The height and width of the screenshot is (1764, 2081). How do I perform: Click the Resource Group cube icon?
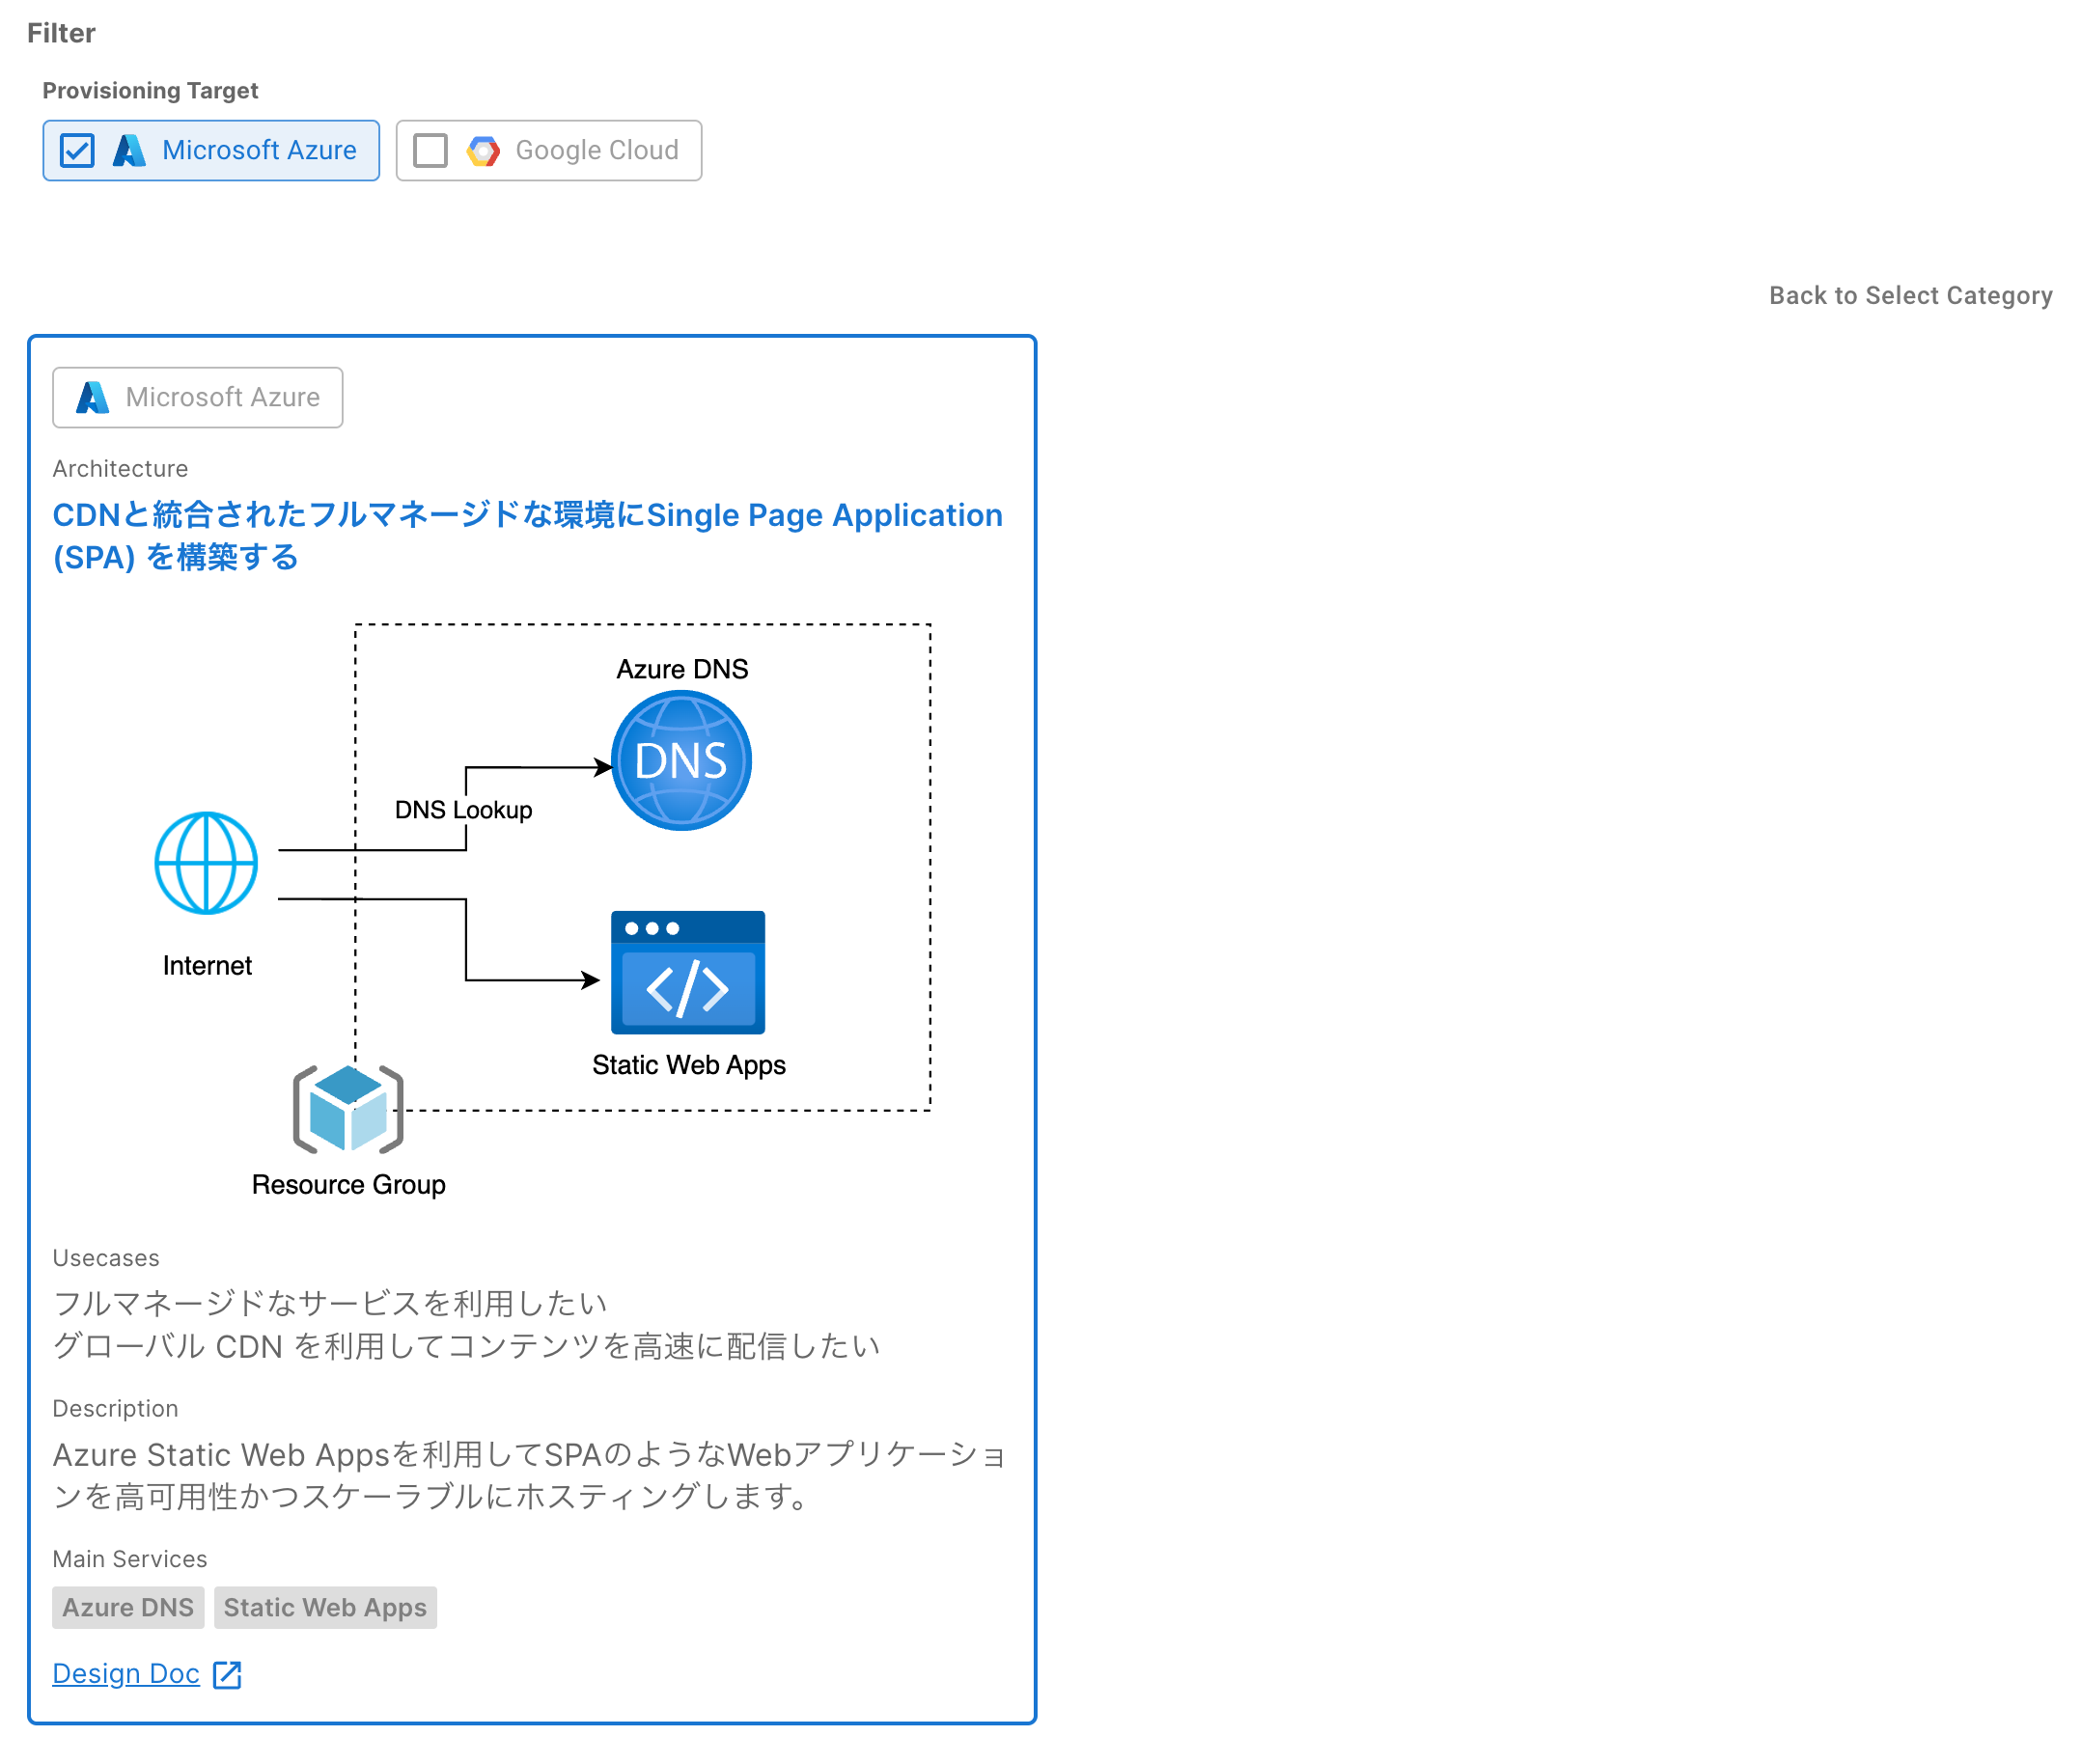pos(348,1110)
